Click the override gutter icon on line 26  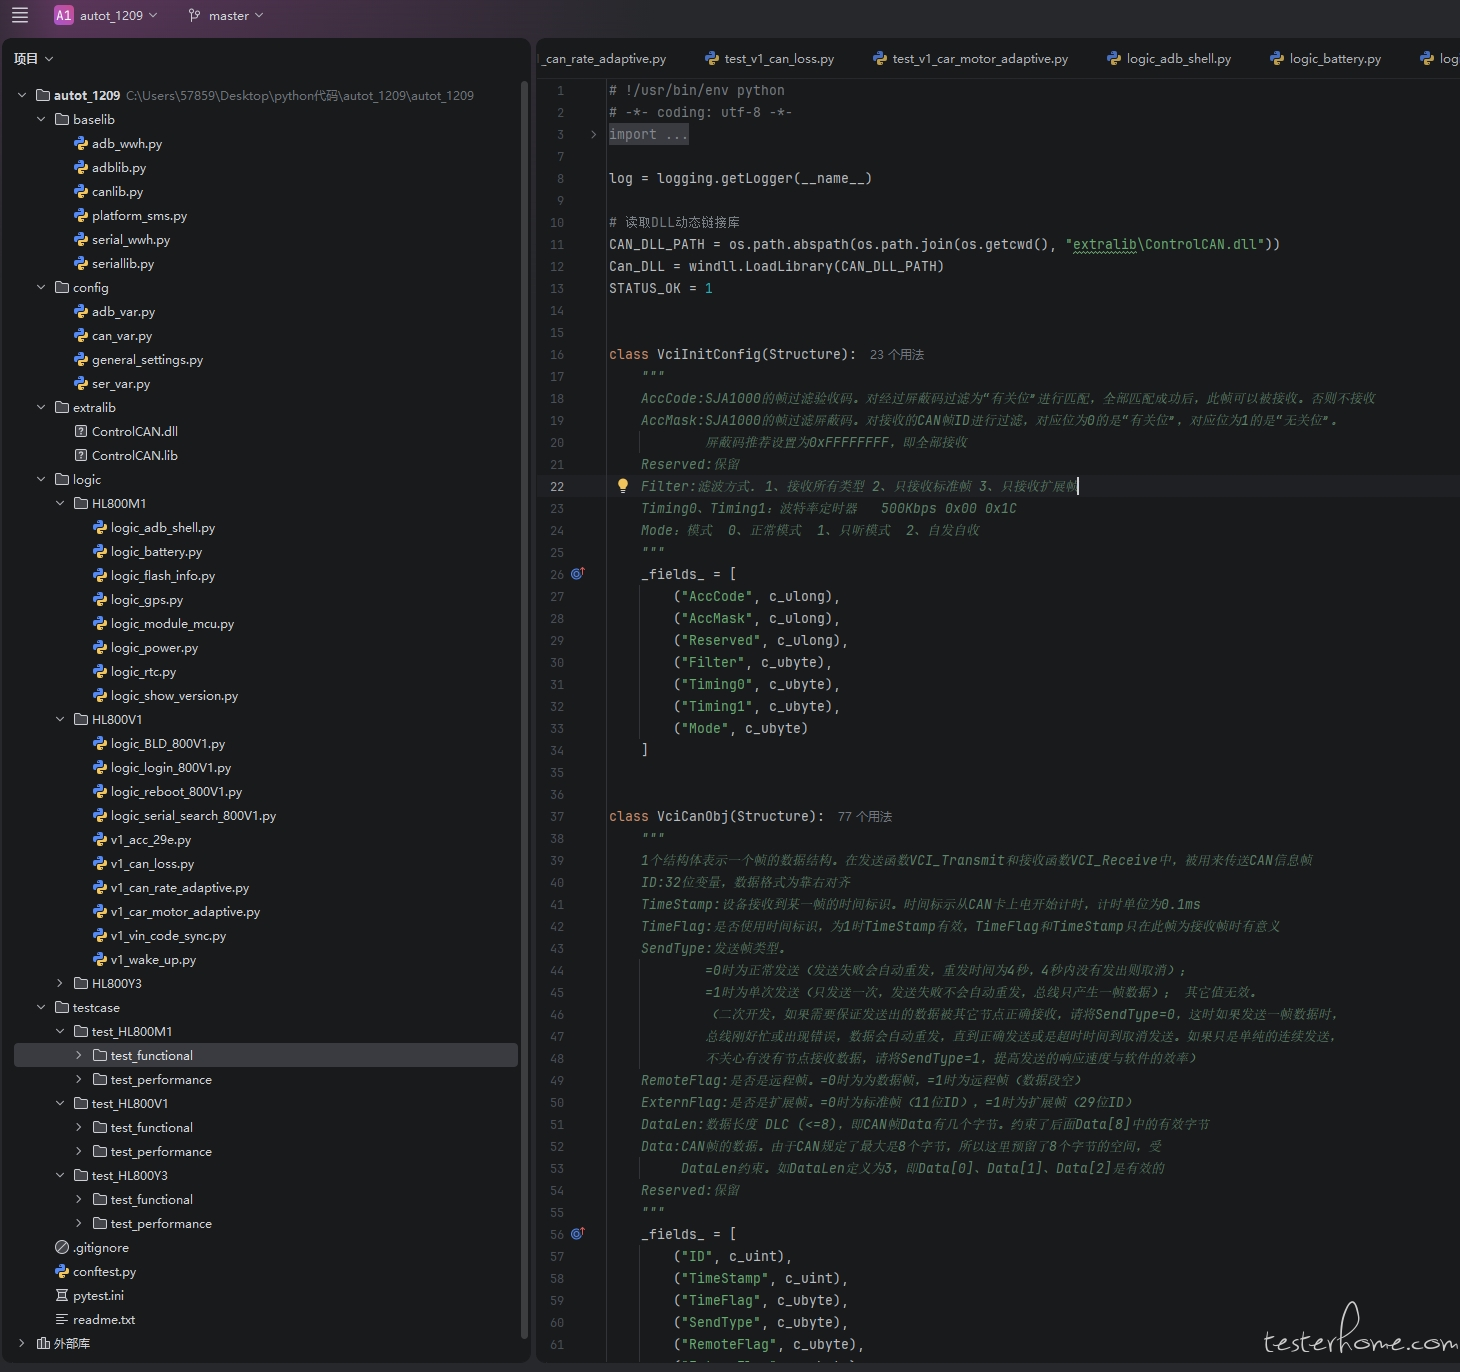point(577,574)
